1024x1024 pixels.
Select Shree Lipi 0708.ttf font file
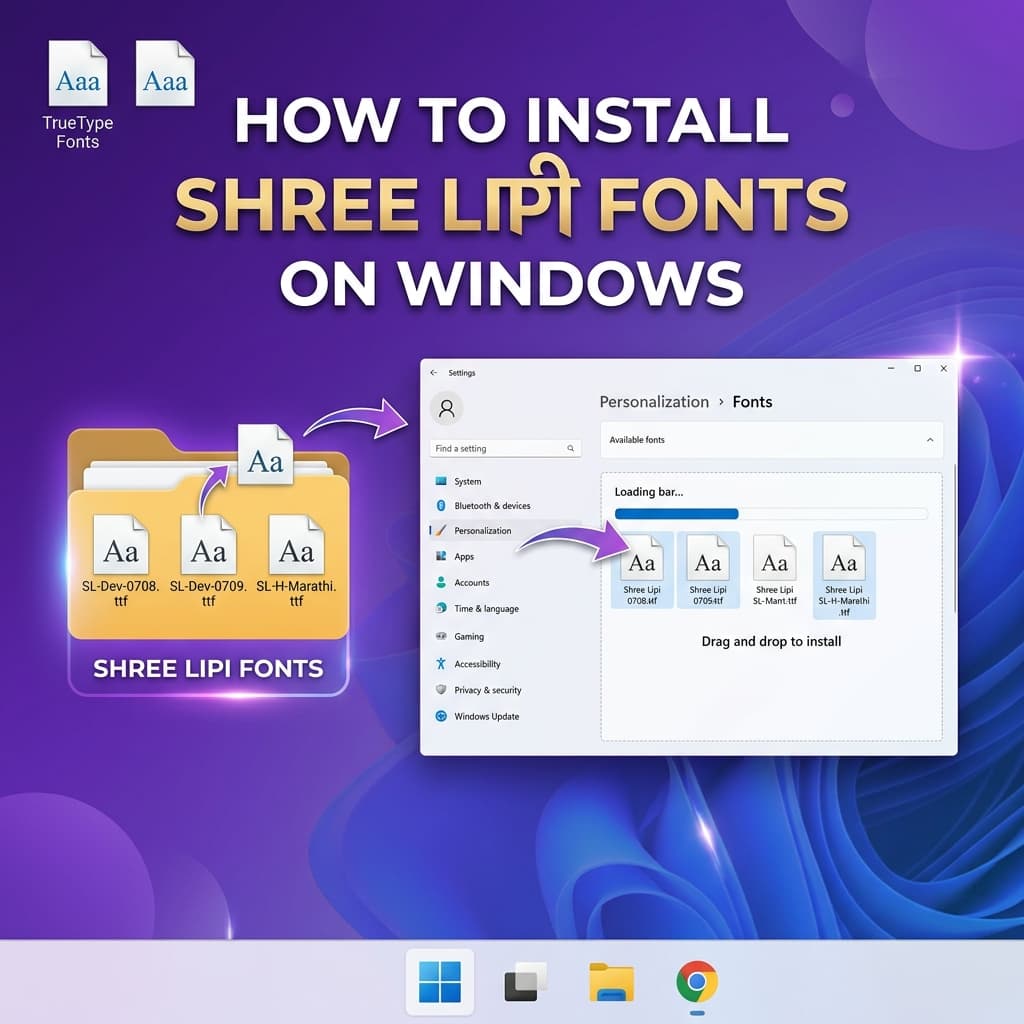pyautogui.click(x=642, y=570)
